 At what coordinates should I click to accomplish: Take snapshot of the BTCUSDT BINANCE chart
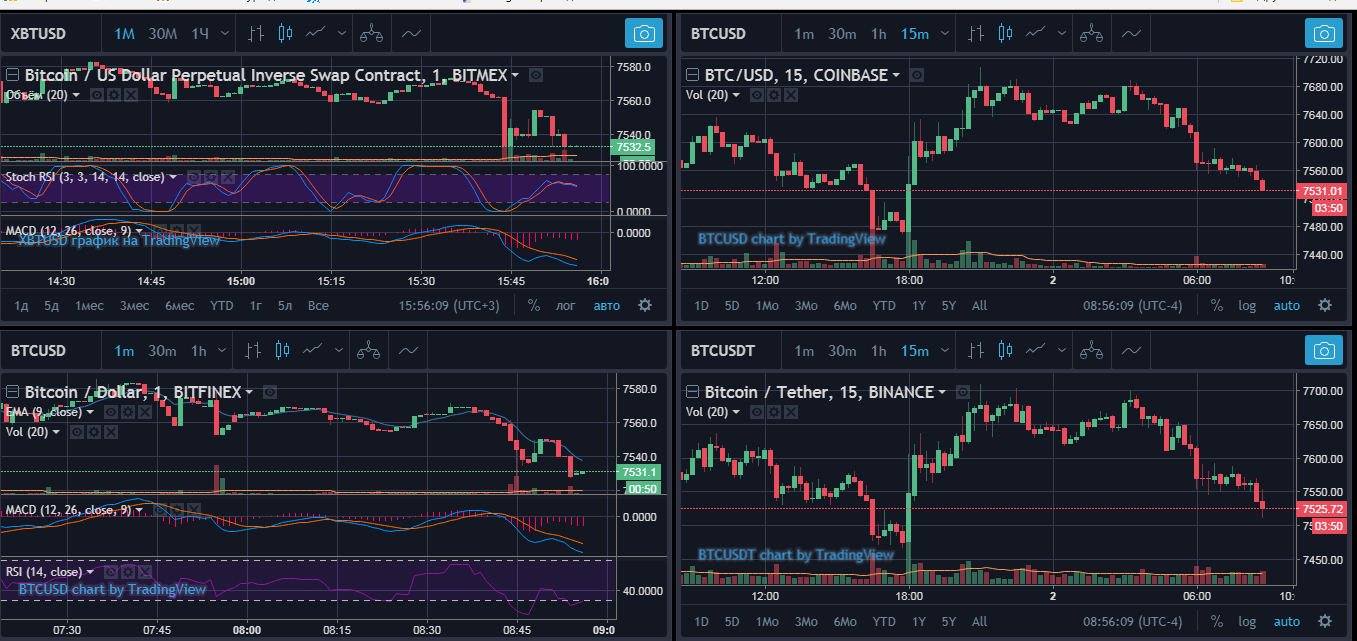tap(1324, 350)
